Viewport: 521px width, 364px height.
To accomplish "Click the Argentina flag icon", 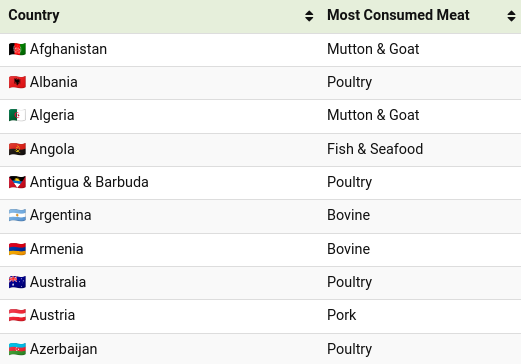I will pos(17,215).
